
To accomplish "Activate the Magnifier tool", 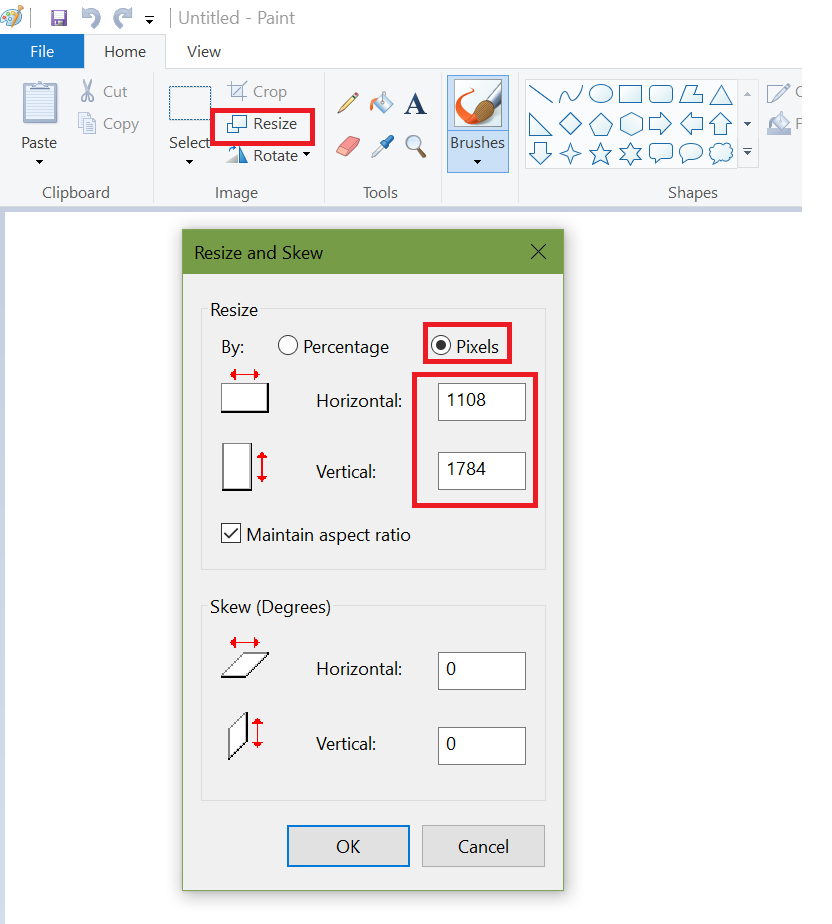I will 416,145.
